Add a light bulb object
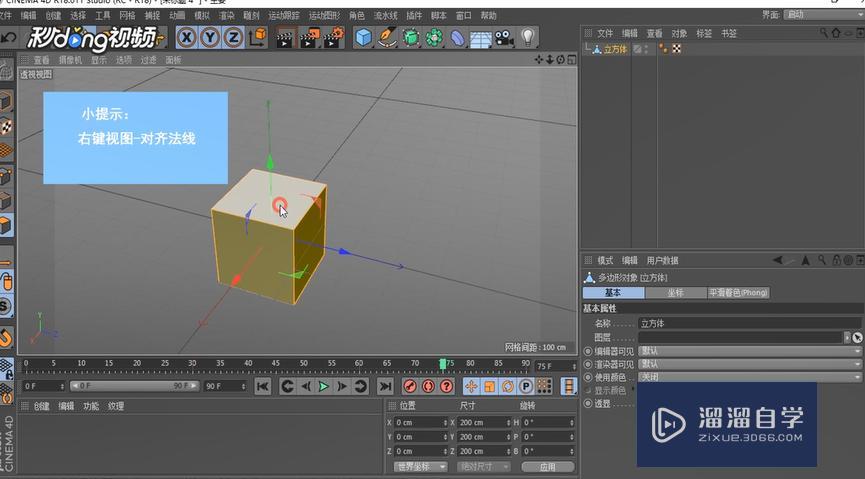Viewport: 865px width, 479px height. [x=528, y=38]
